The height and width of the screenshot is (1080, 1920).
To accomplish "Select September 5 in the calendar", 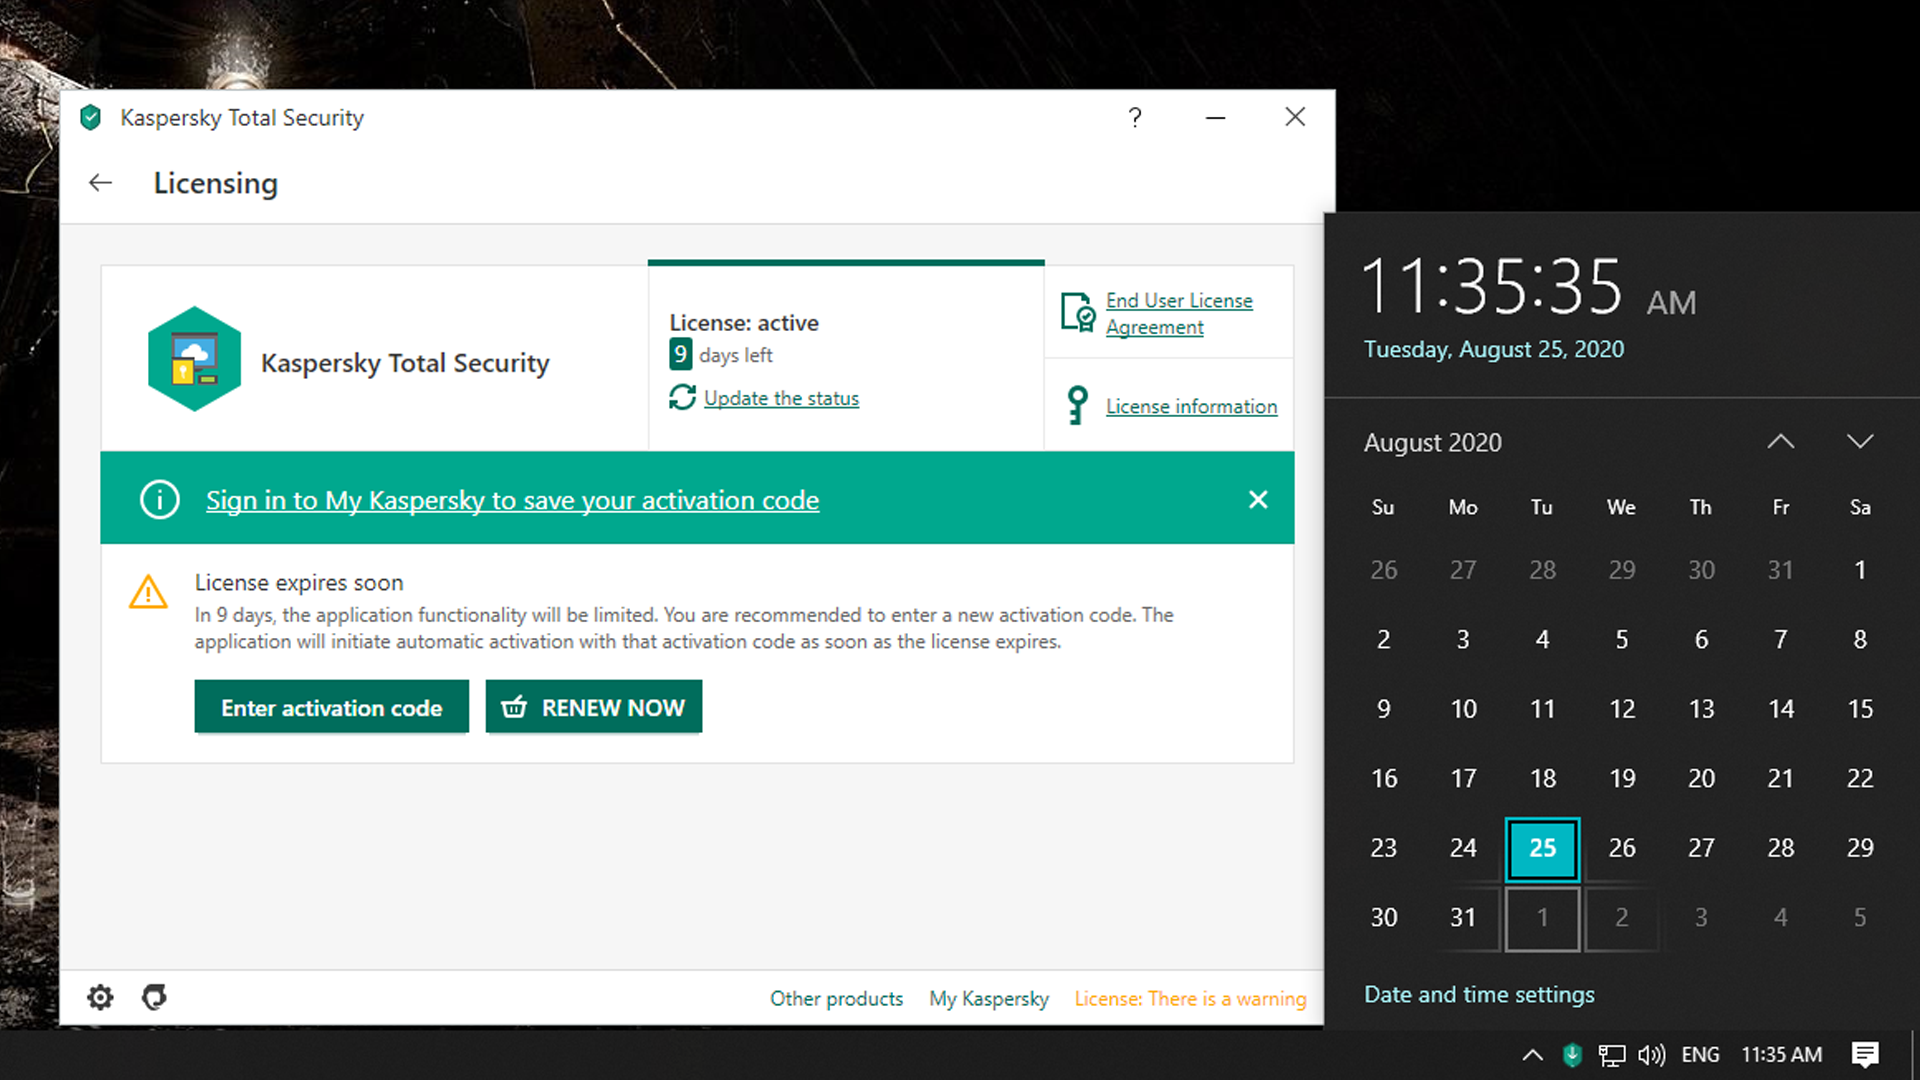I will coord(1860,918).
